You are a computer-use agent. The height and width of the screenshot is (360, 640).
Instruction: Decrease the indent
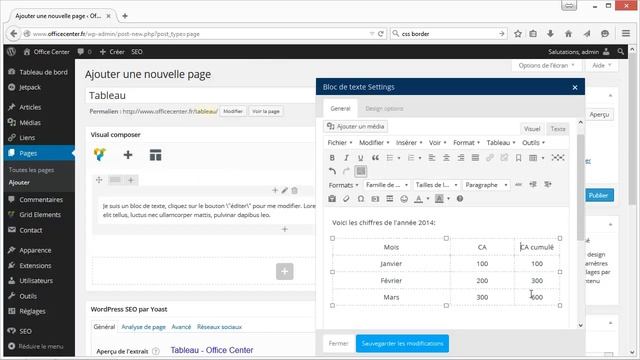pos(533,184)
